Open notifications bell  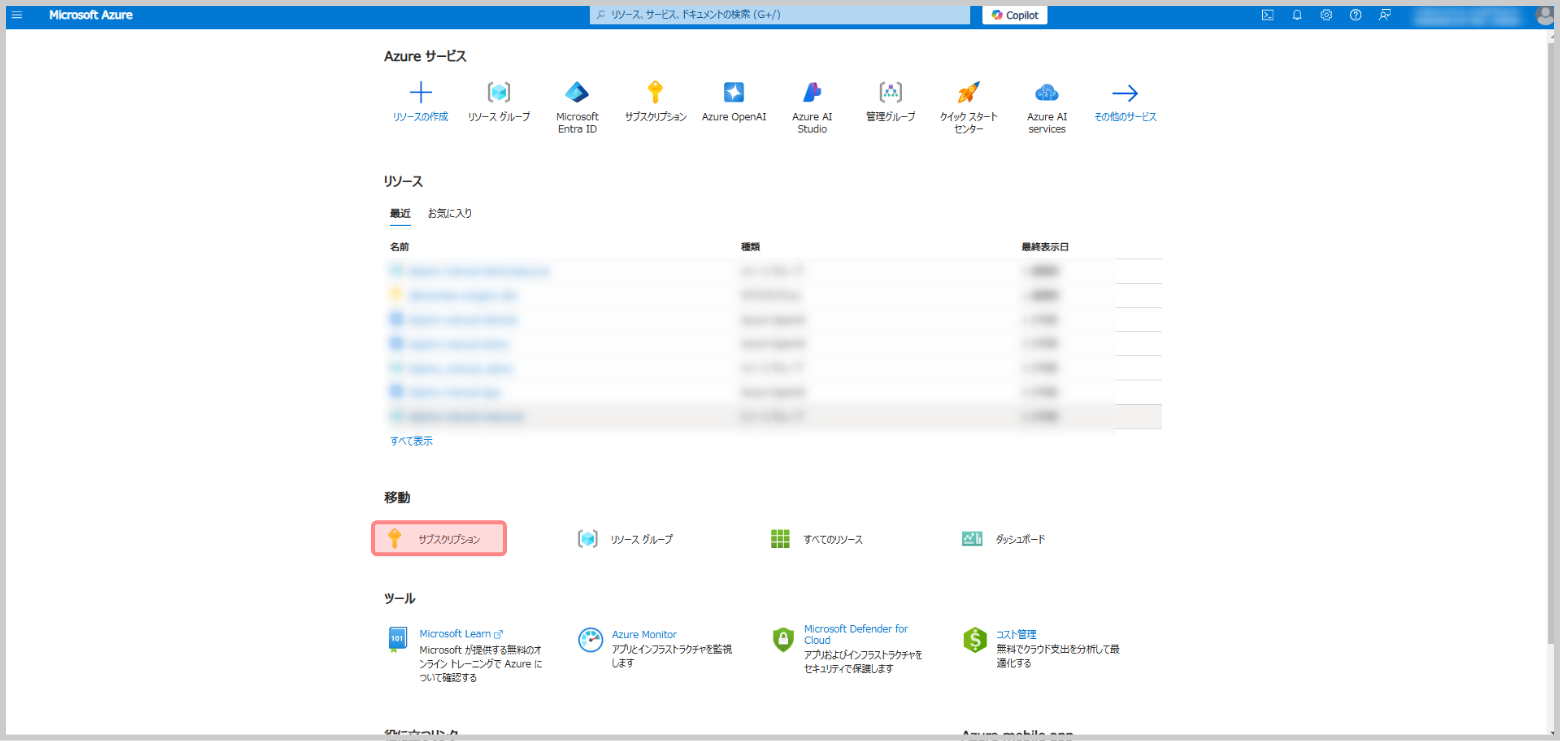1297,15
